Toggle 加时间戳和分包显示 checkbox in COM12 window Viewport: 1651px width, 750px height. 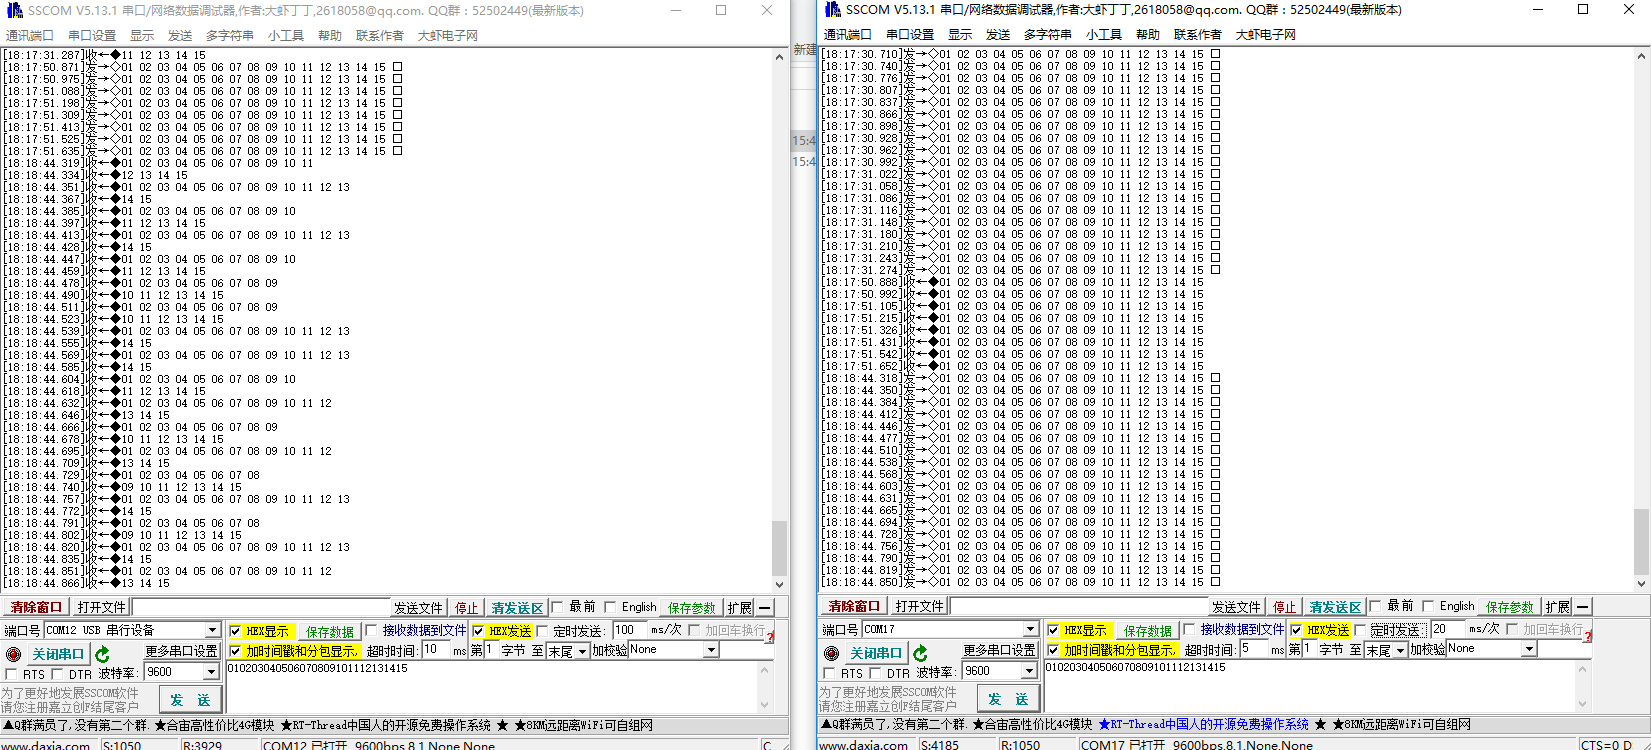(x=236, y=651)
